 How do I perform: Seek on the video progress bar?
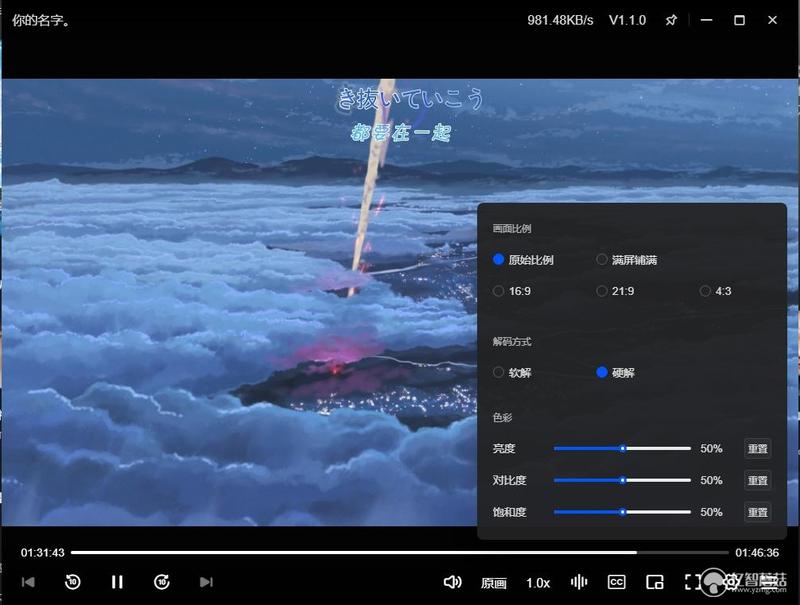coord(399,552)
